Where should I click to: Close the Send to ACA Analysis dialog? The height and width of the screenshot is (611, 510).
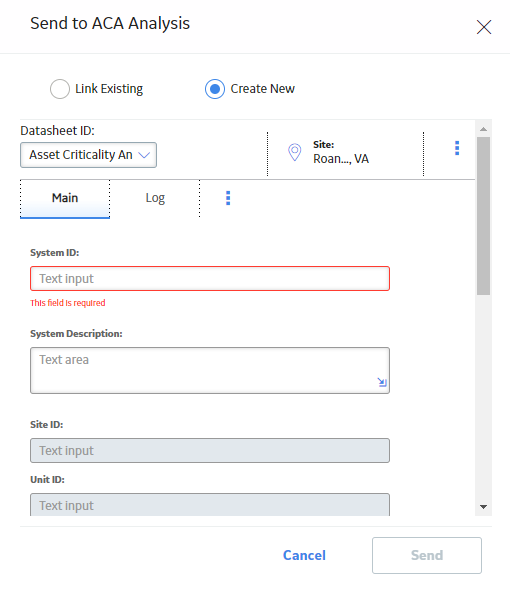(x=484, y=27)
